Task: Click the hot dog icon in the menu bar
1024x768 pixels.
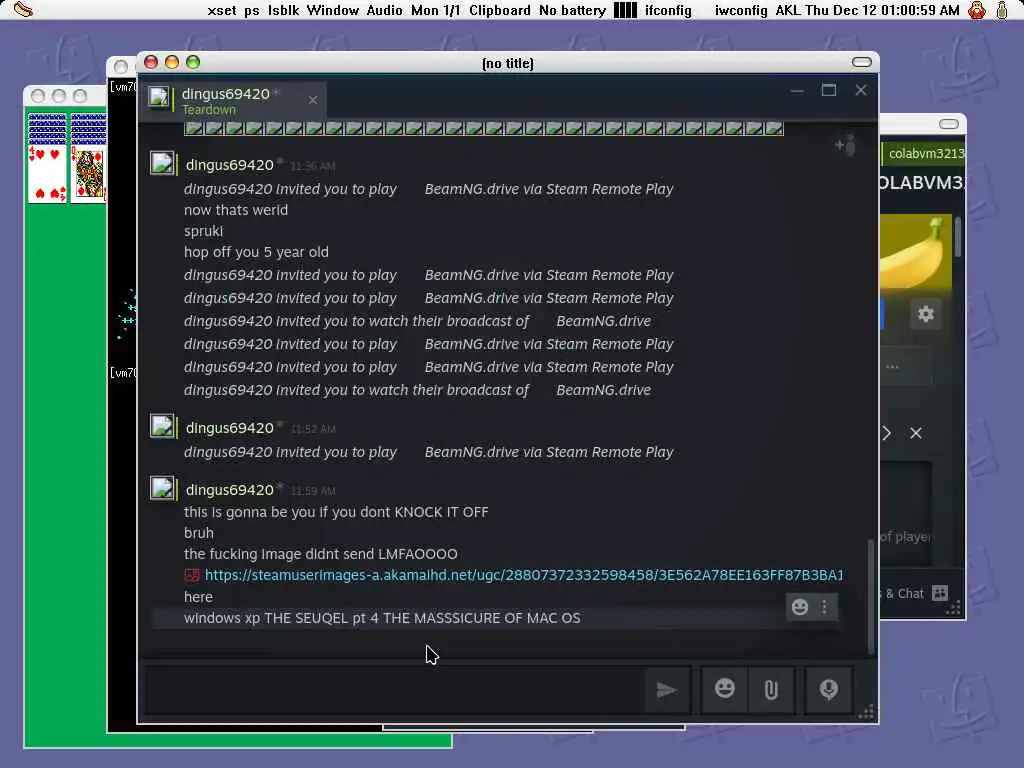Action: 24,10
